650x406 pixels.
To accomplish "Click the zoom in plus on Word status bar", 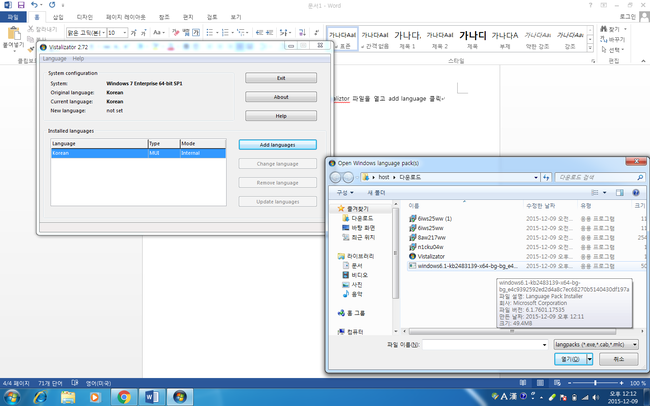I will 621,383.
